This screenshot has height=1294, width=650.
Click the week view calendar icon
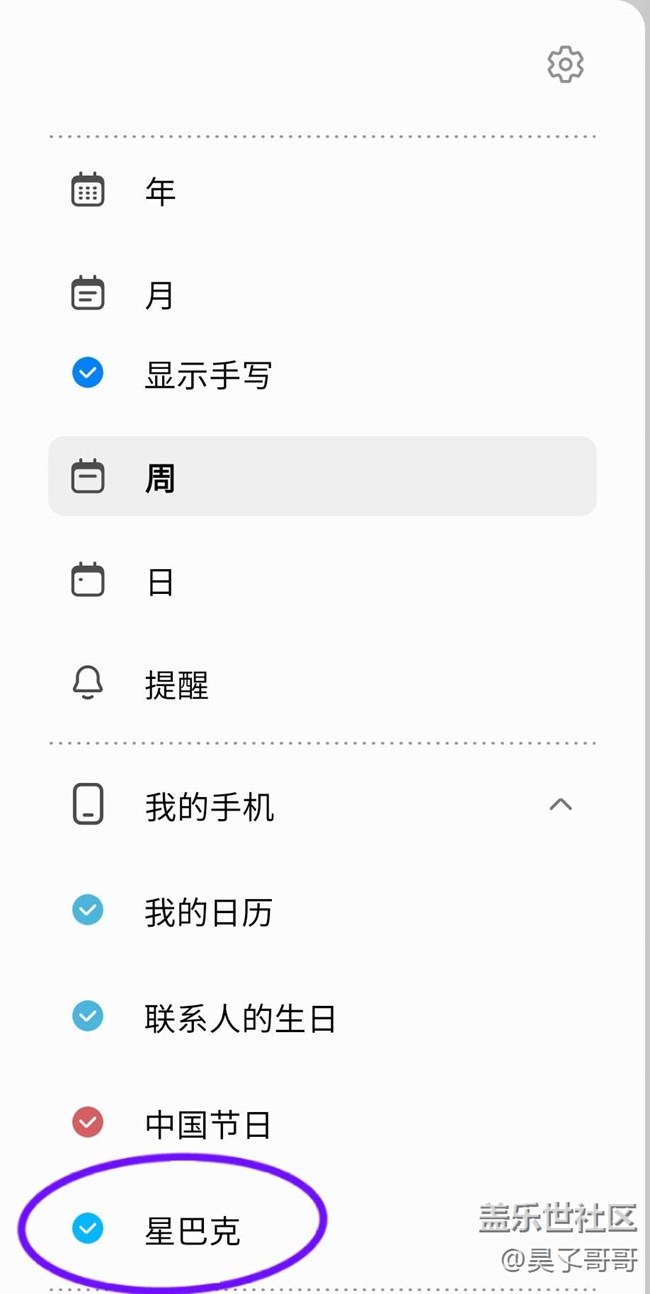[88, 477]
